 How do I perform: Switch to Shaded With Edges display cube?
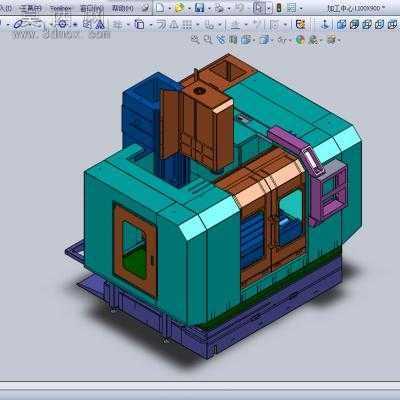click(x=341, y=24)
